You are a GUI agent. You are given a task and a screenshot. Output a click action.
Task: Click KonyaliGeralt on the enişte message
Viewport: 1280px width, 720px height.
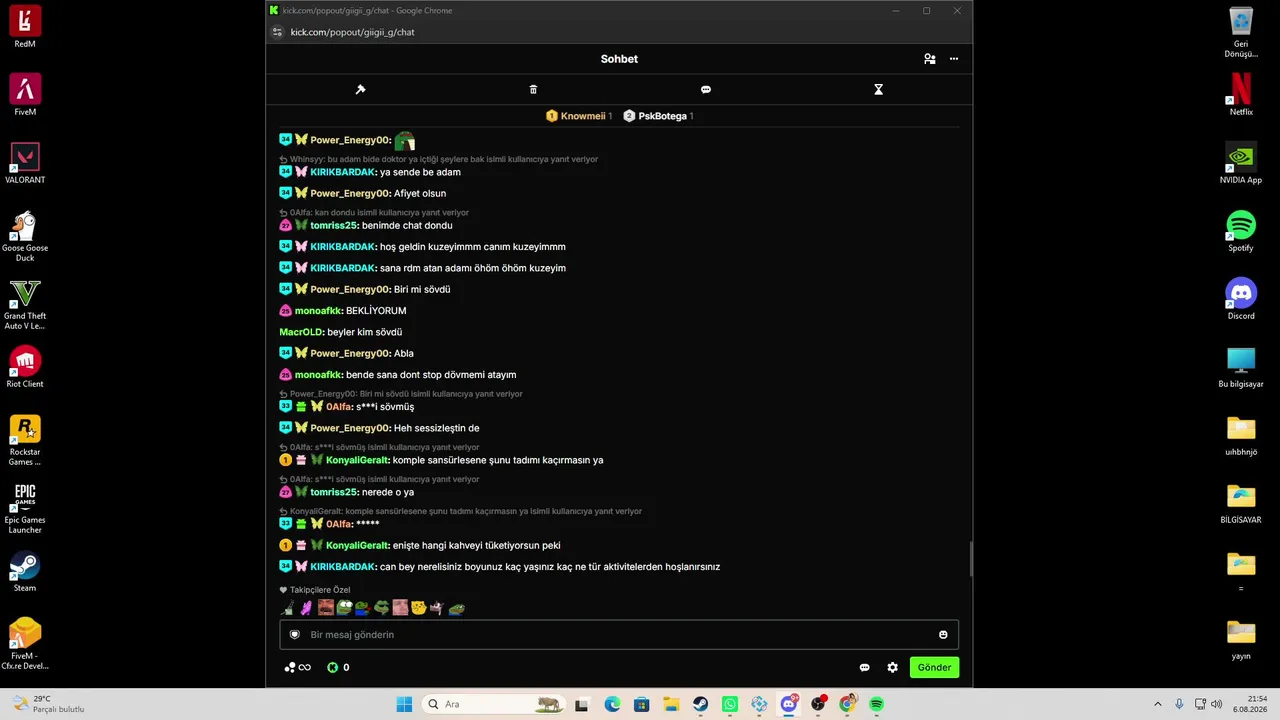pyautogui.click(x=357, y=545)
